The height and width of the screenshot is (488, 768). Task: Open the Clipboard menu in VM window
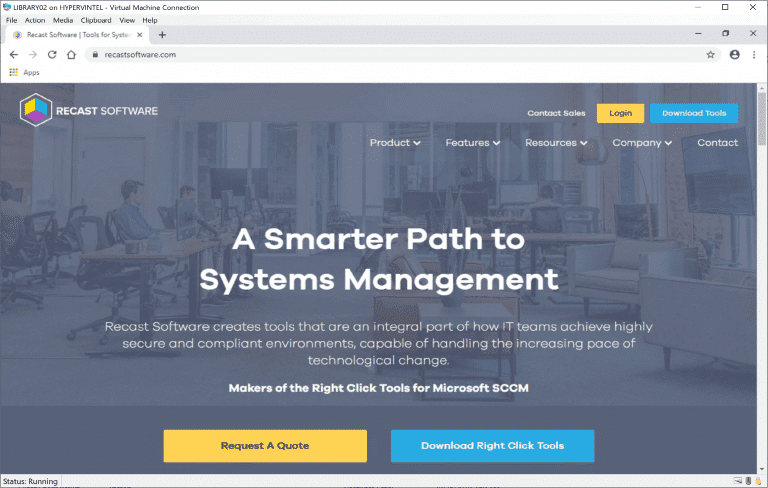click(x=96, y=20)
